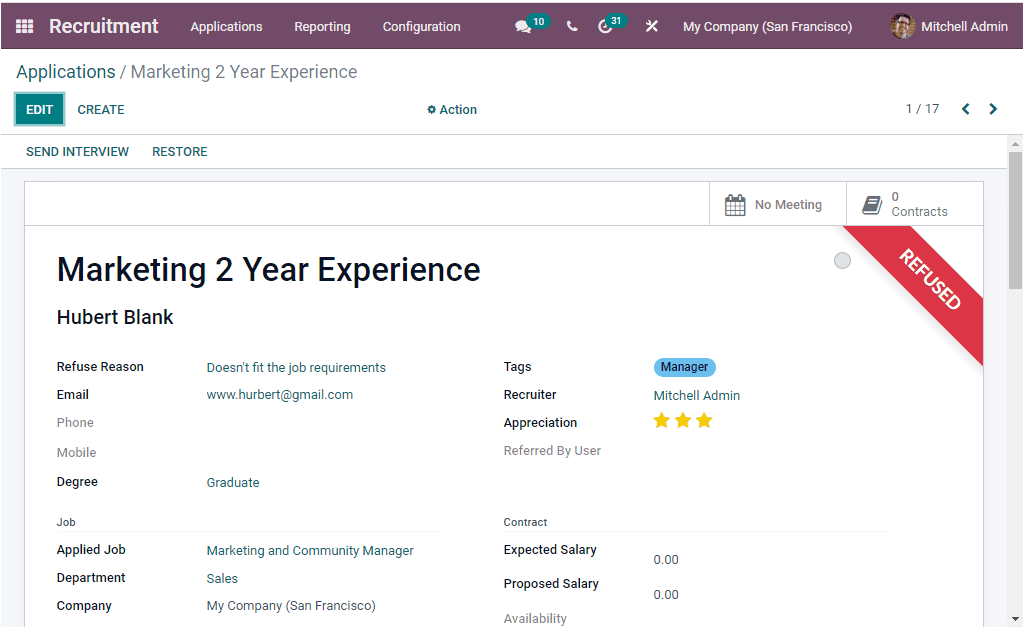Open the developer tools wrench icon
The width and height of the screenshot is (1024, 628).
(651, 26)
